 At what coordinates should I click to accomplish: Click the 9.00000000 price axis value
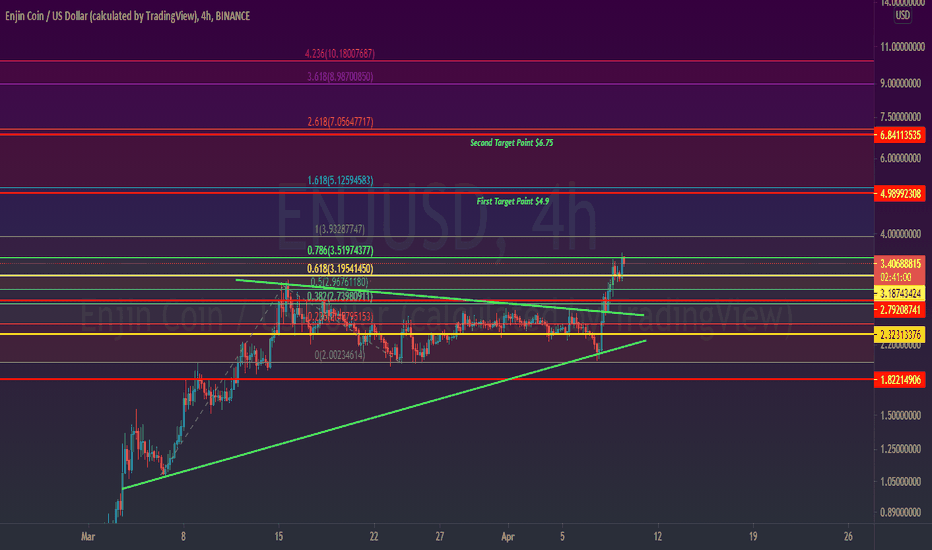(902, 84)
